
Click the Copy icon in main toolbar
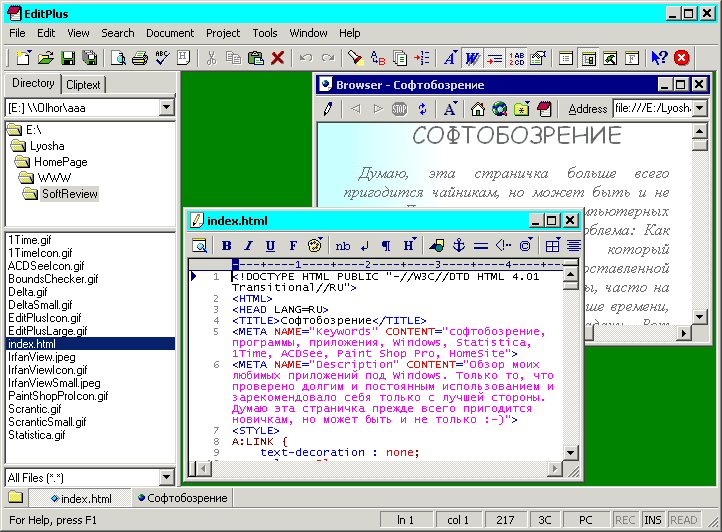point(233,58)
